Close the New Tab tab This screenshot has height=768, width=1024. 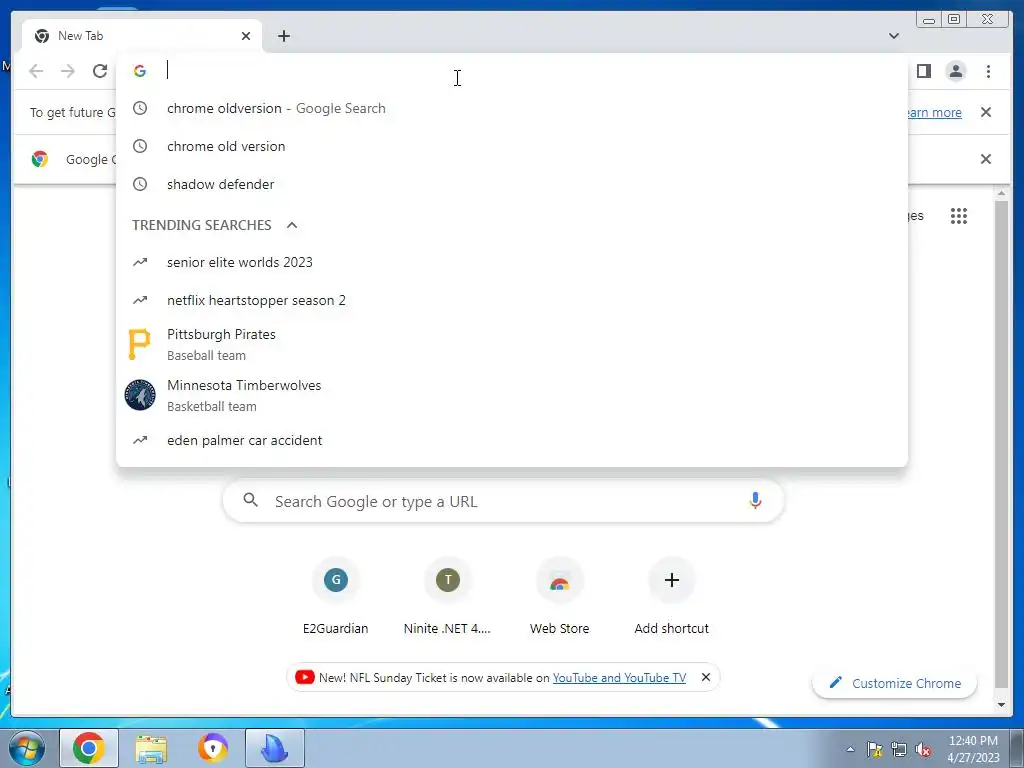[246, 36]
